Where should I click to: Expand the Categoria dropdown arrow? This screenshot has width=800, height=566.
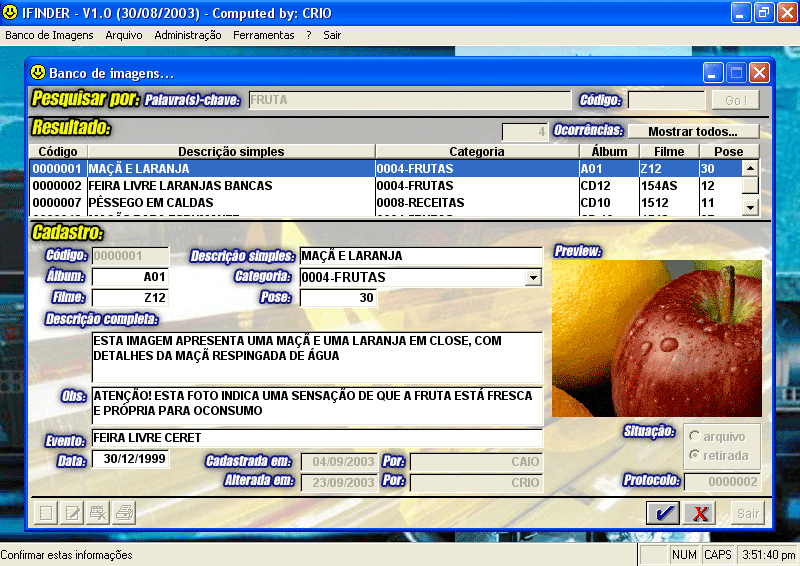pyautogui.click(x=533, y=277)
